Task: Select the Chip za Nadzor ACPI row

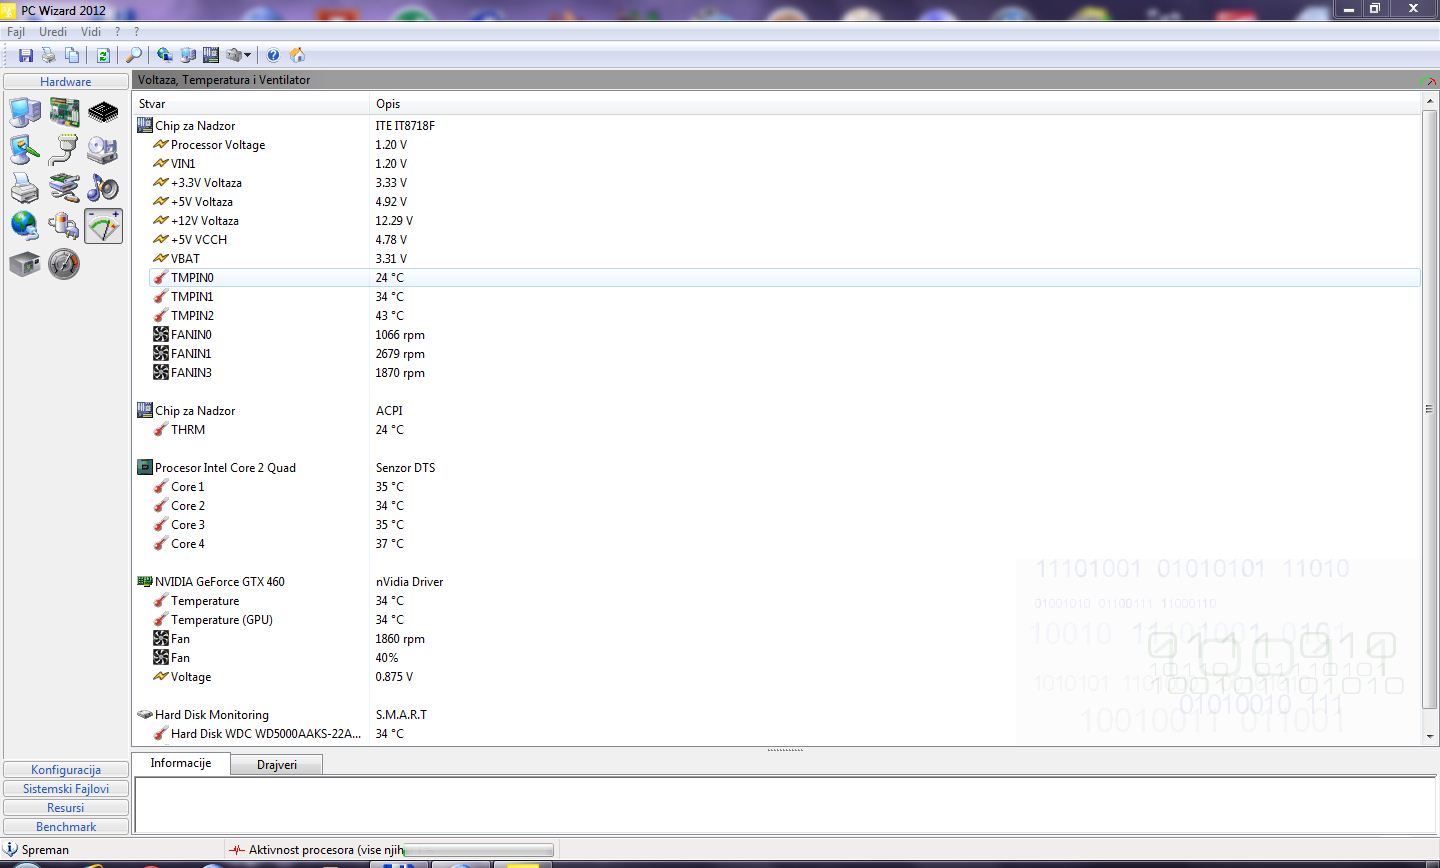Action: (777, 411)
